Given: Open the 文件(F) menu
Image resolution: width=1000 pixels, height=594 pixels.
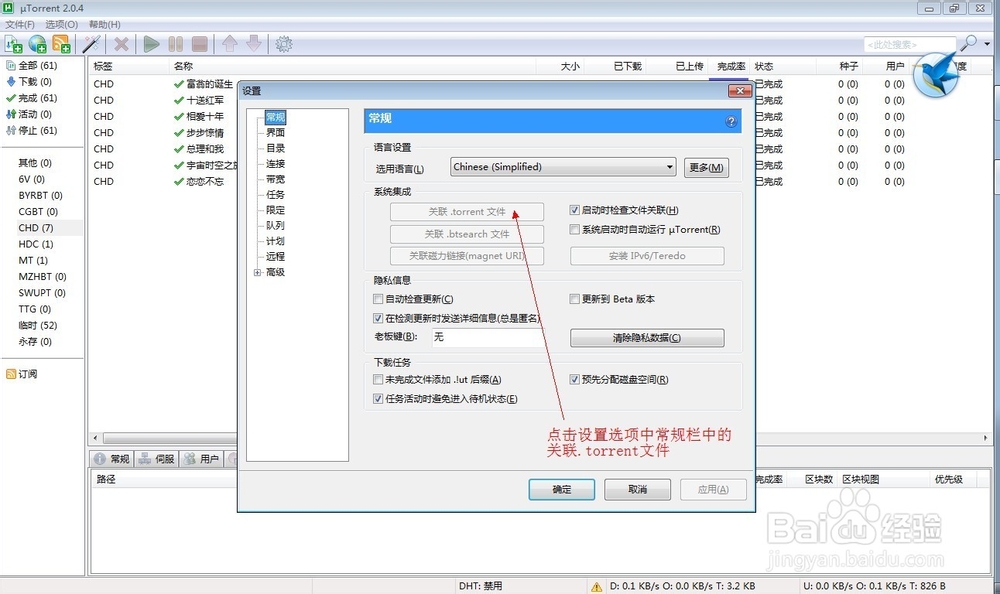Looking at the screenshot, I should [x=20, y=24].
